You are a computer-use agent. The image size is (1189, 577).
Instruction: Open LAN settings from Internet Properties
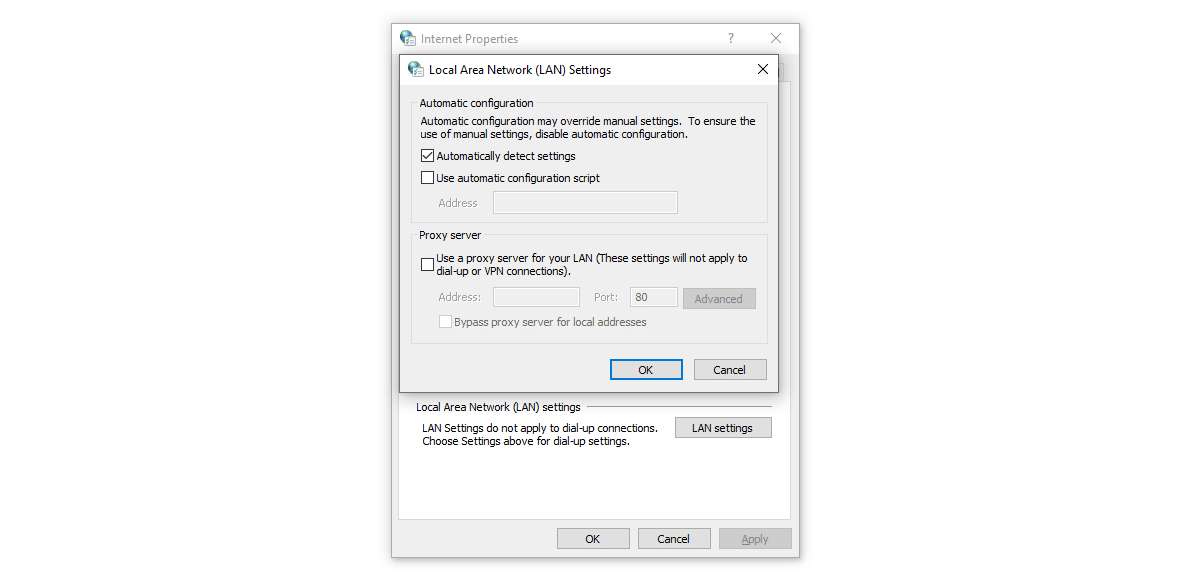pyautogui.click(x=723, y=427)
